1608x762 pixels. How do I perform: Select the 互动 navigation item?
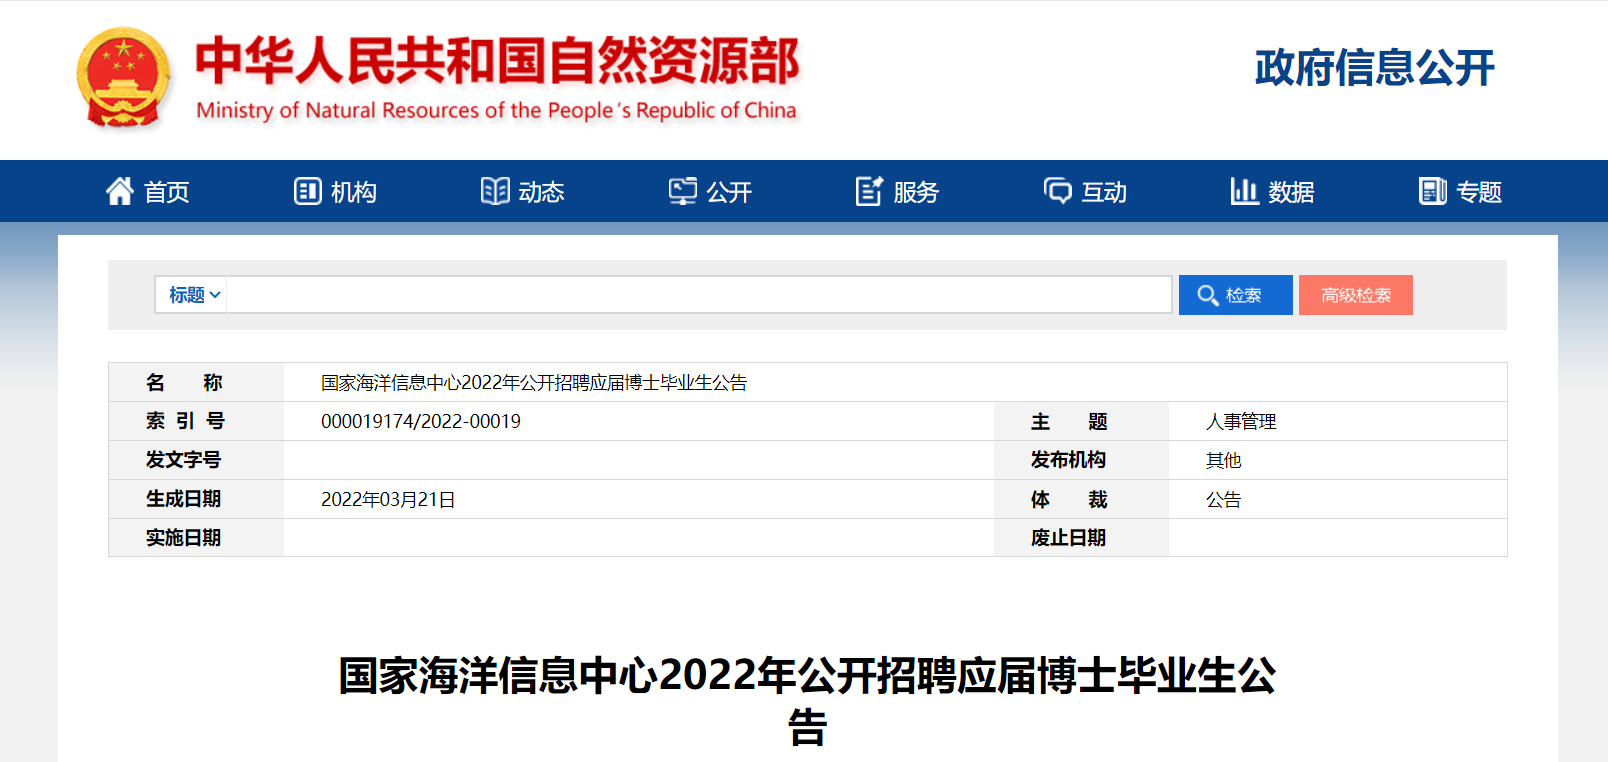1085,191
